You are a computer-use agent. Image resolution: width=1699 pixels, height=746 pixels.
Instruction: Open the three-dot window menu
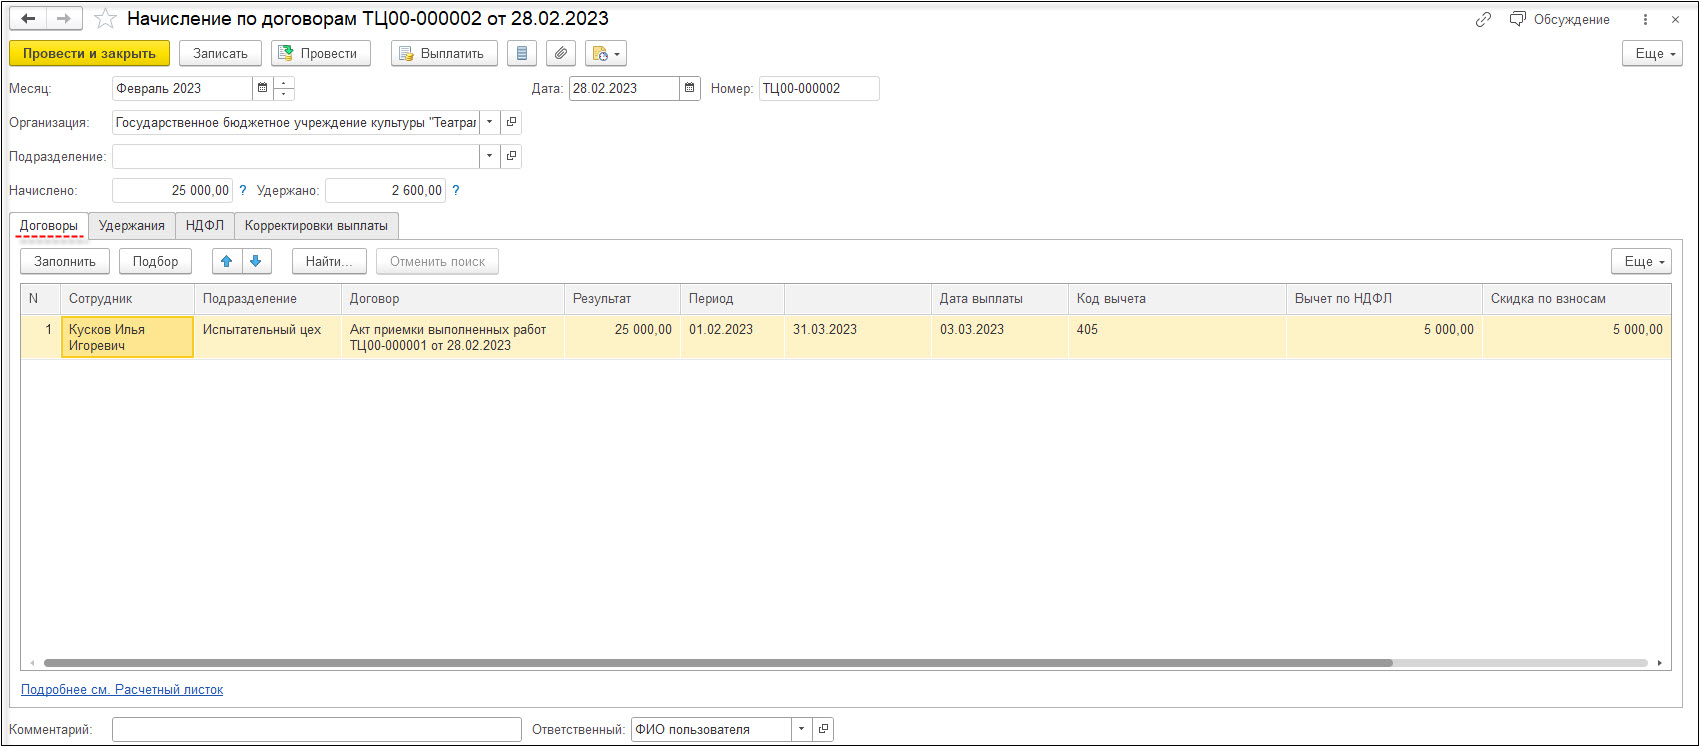click(1645, 19)
